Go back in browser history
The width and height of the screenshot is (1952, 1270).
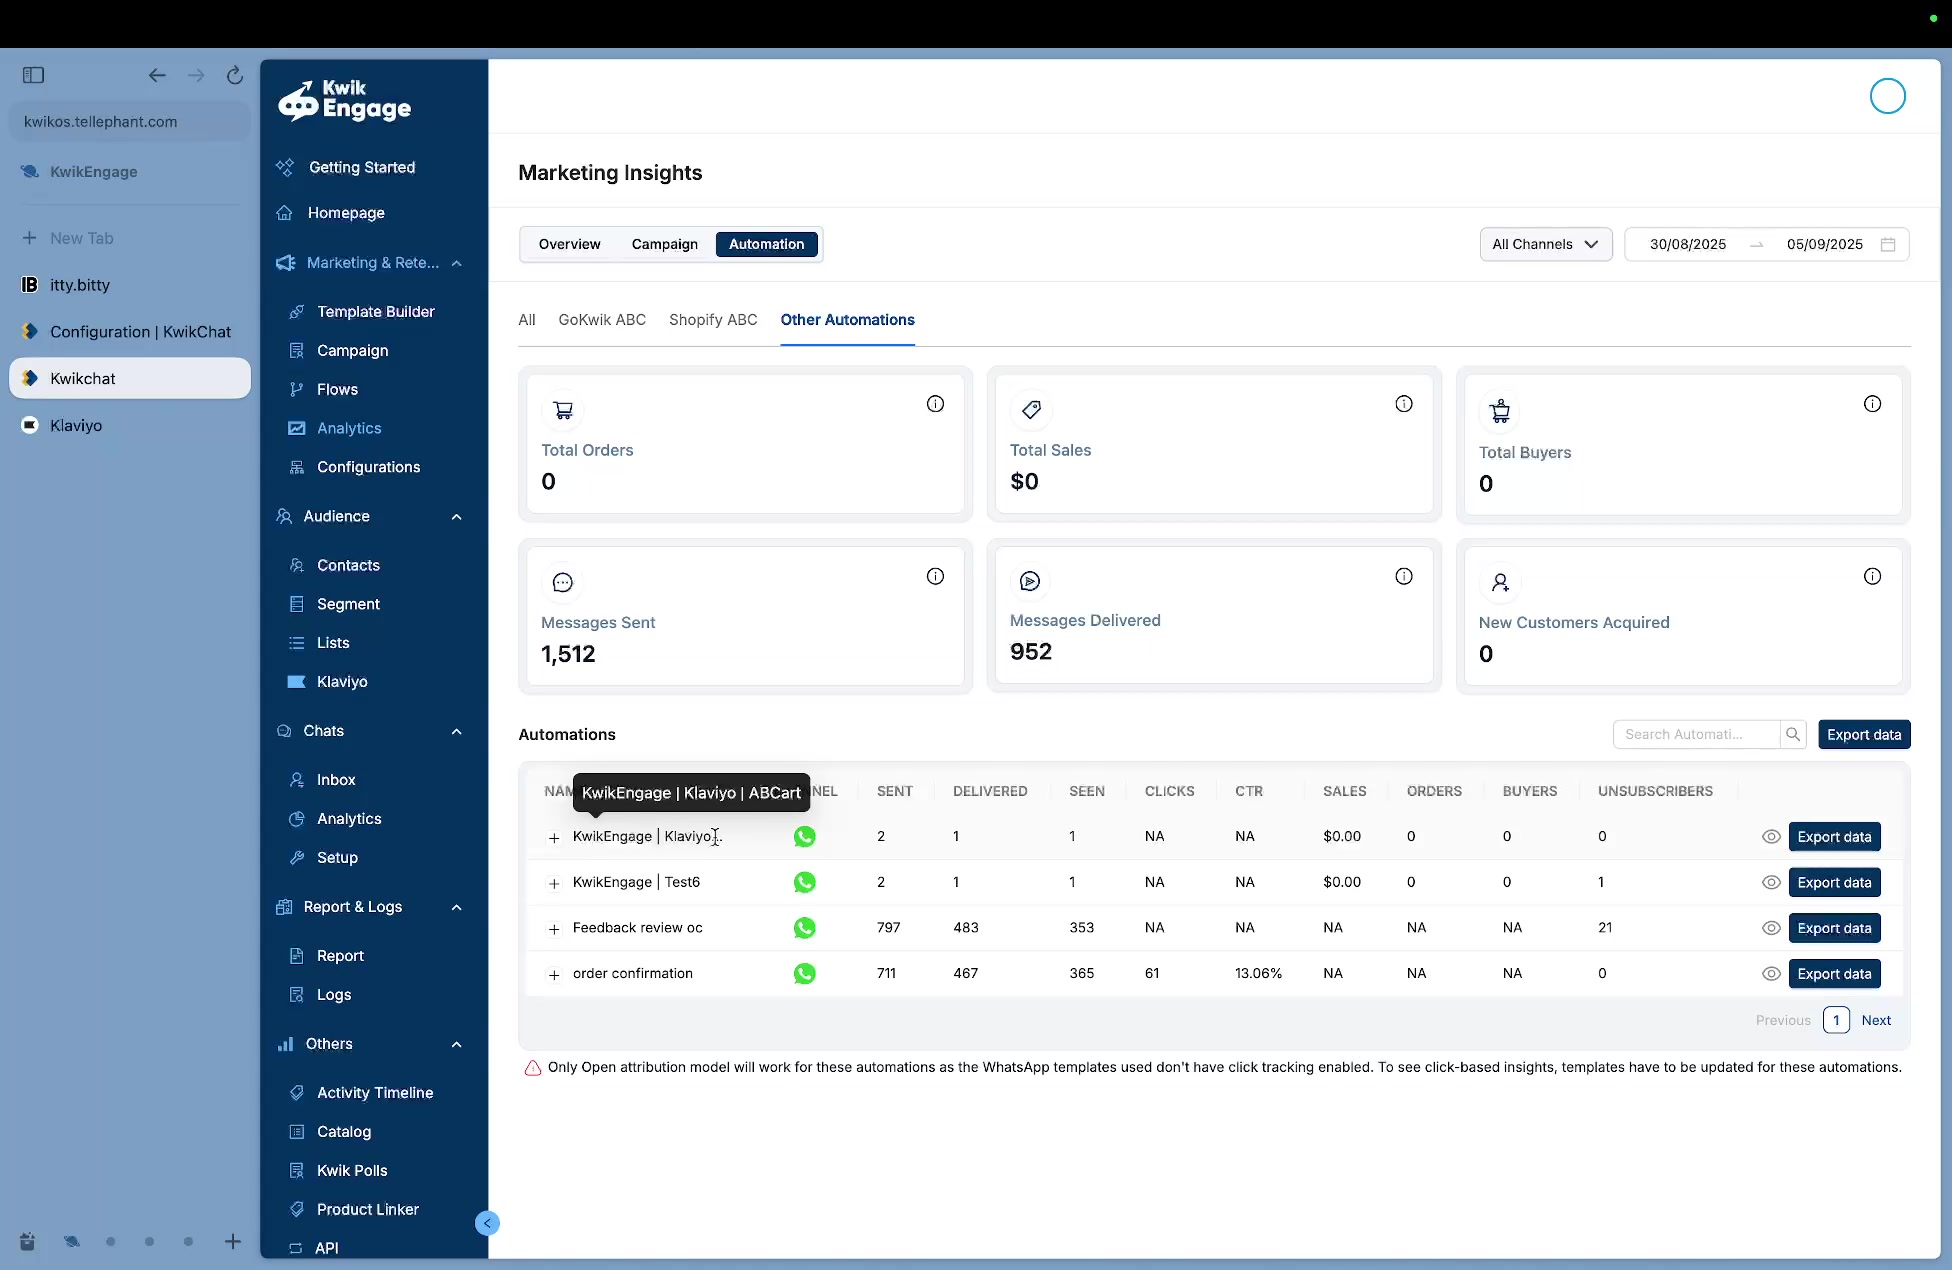point(157,75)
